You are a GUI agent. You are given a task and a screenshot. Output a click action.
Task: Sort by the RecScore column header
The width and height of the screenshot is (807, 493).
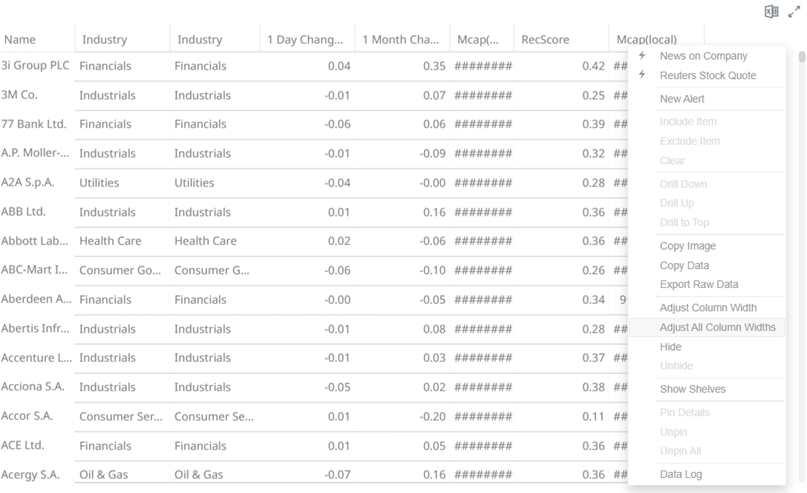click(x=544, y=40)
